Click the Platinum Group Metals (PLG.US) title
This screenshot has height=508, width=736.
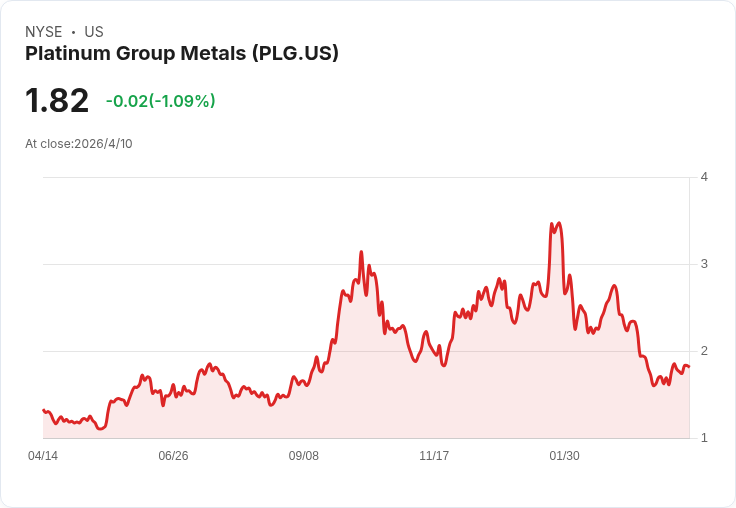pyautogui.click(x=182, y=54)
